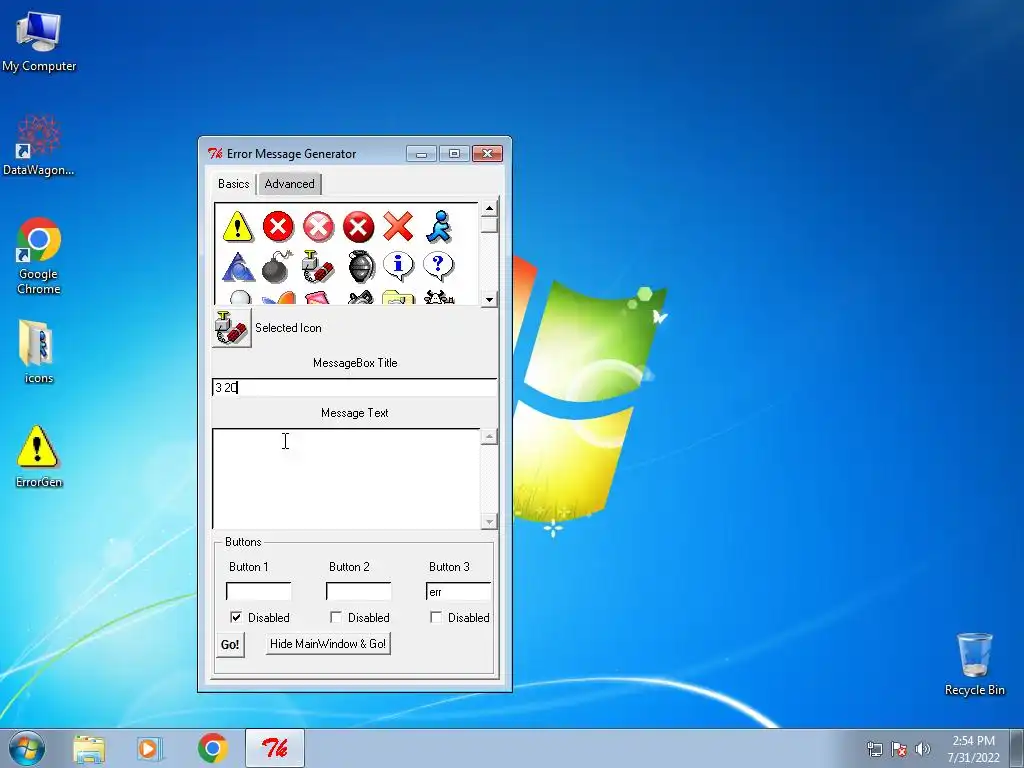Select the dynamite detonator icon in grid
The image size is (1024, 768).
pyautogui.click(x=318, y=266)
